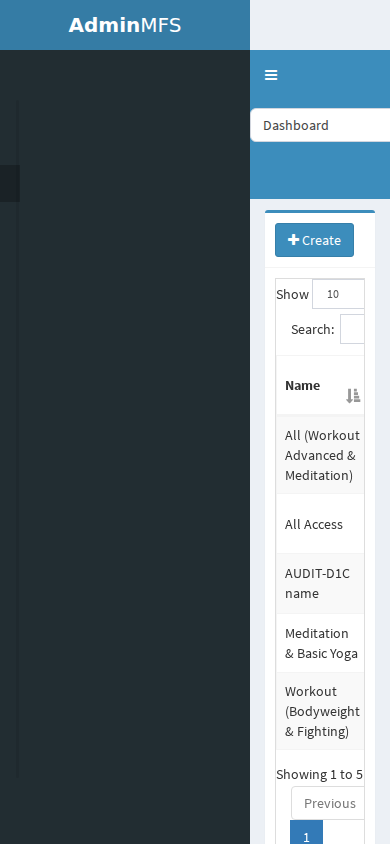Image resolution: width=390 pixels, height=844 pixels.
Task: Select the Meditation & Basic Yoga row
Action: coord(320,643)
